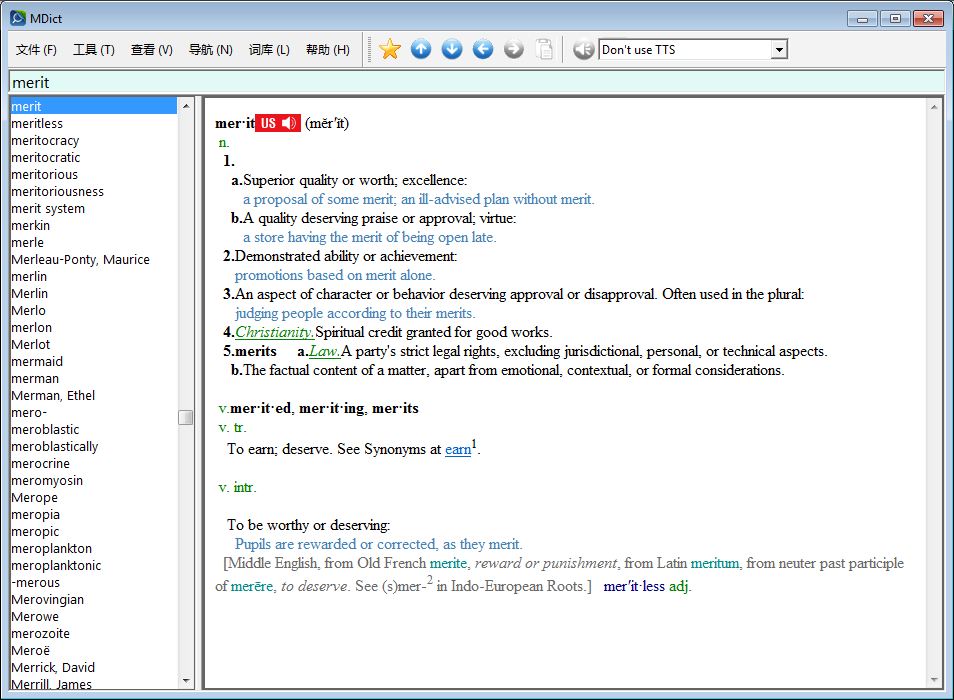The width and height of the screenshot is (954, 700).
Task: Click the Law label link
Action: 324,351
